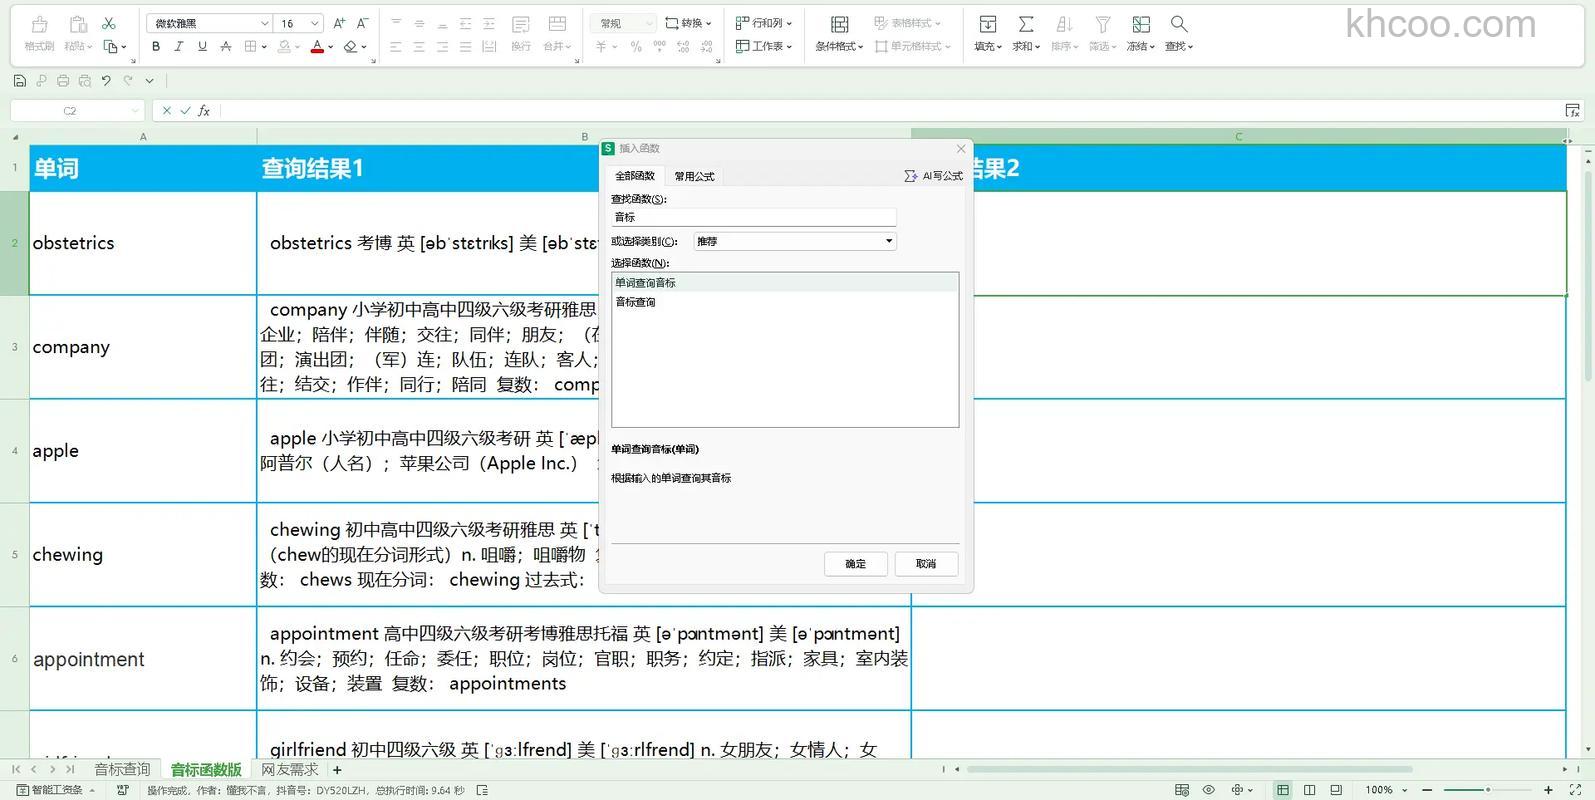This screenshot has height=800, width=1595.
Task: Click the undo arrow icon
Action: [106, 81]
